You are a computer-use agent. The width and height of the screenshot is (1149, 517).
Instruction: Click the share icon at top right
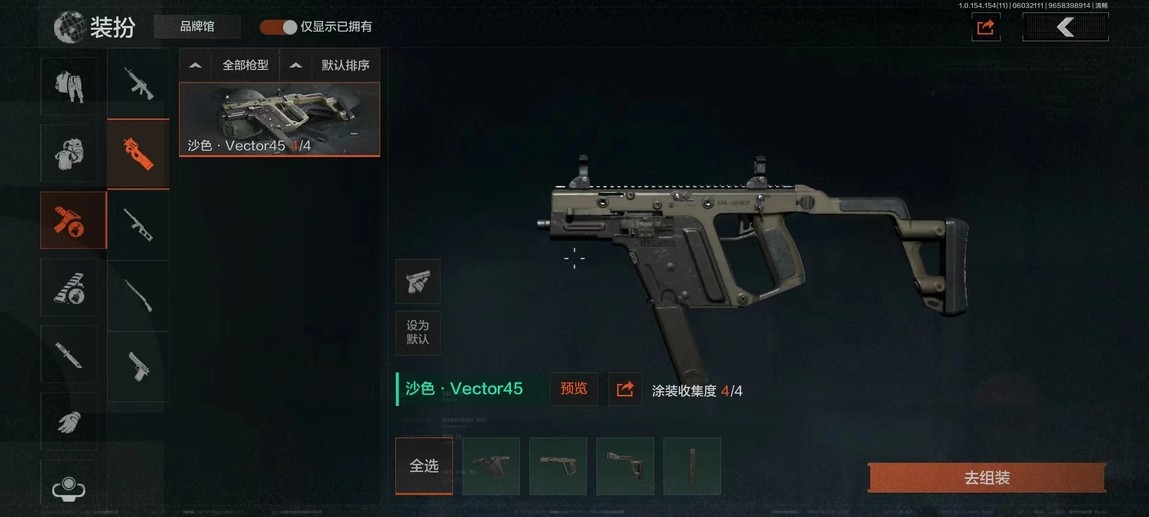coord(986,27)
